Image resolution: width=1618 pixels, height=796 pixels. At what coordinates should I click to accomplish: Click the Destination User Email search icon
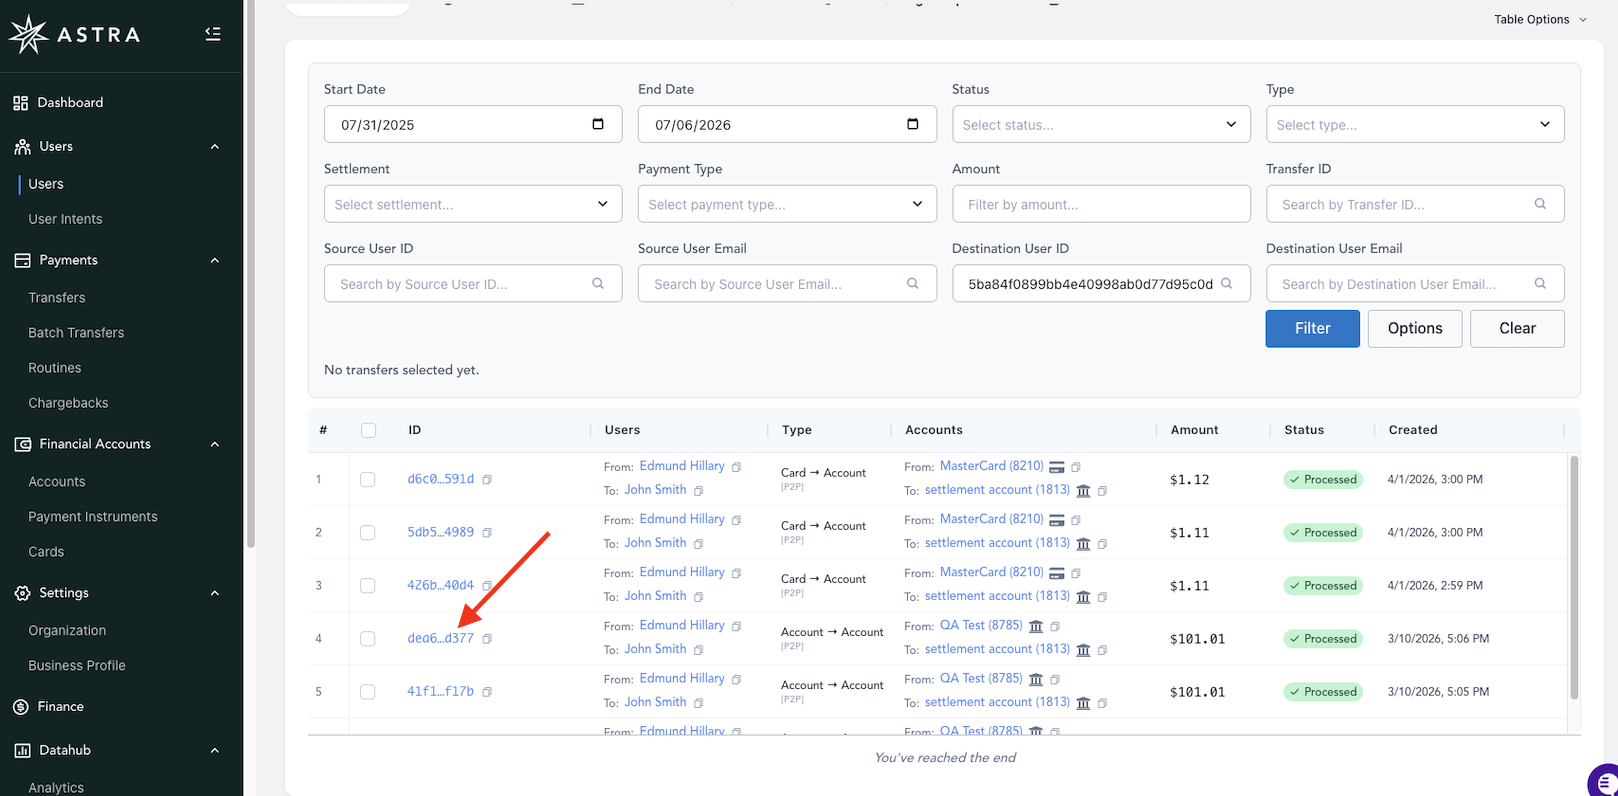[1540, 284]
